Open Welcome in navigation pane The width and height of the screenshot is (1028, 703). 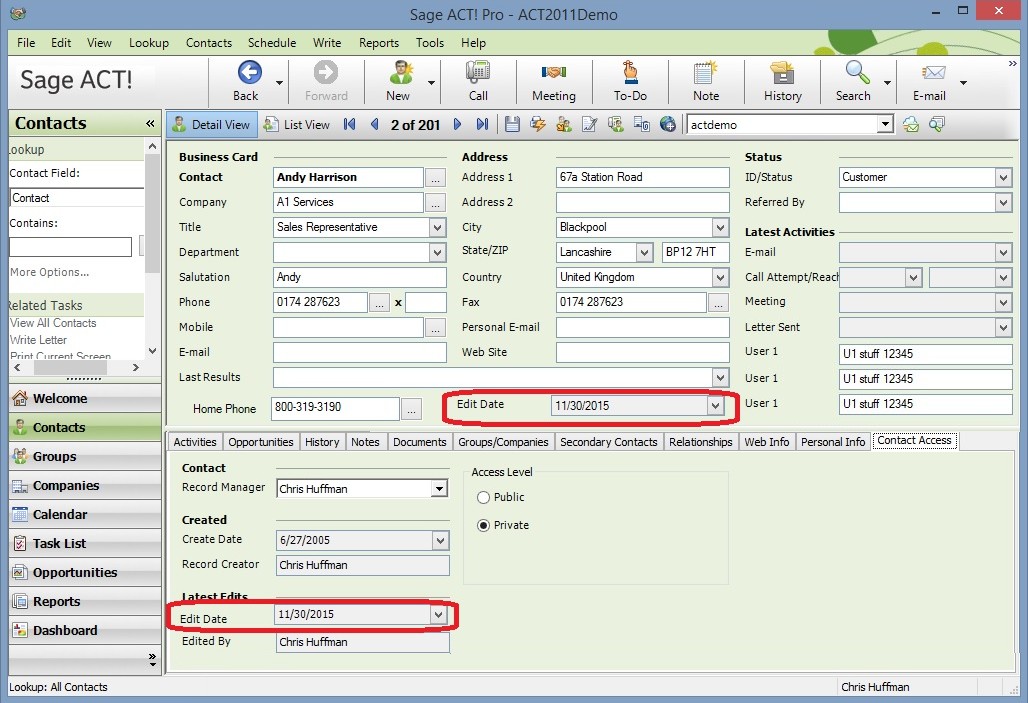85,398
